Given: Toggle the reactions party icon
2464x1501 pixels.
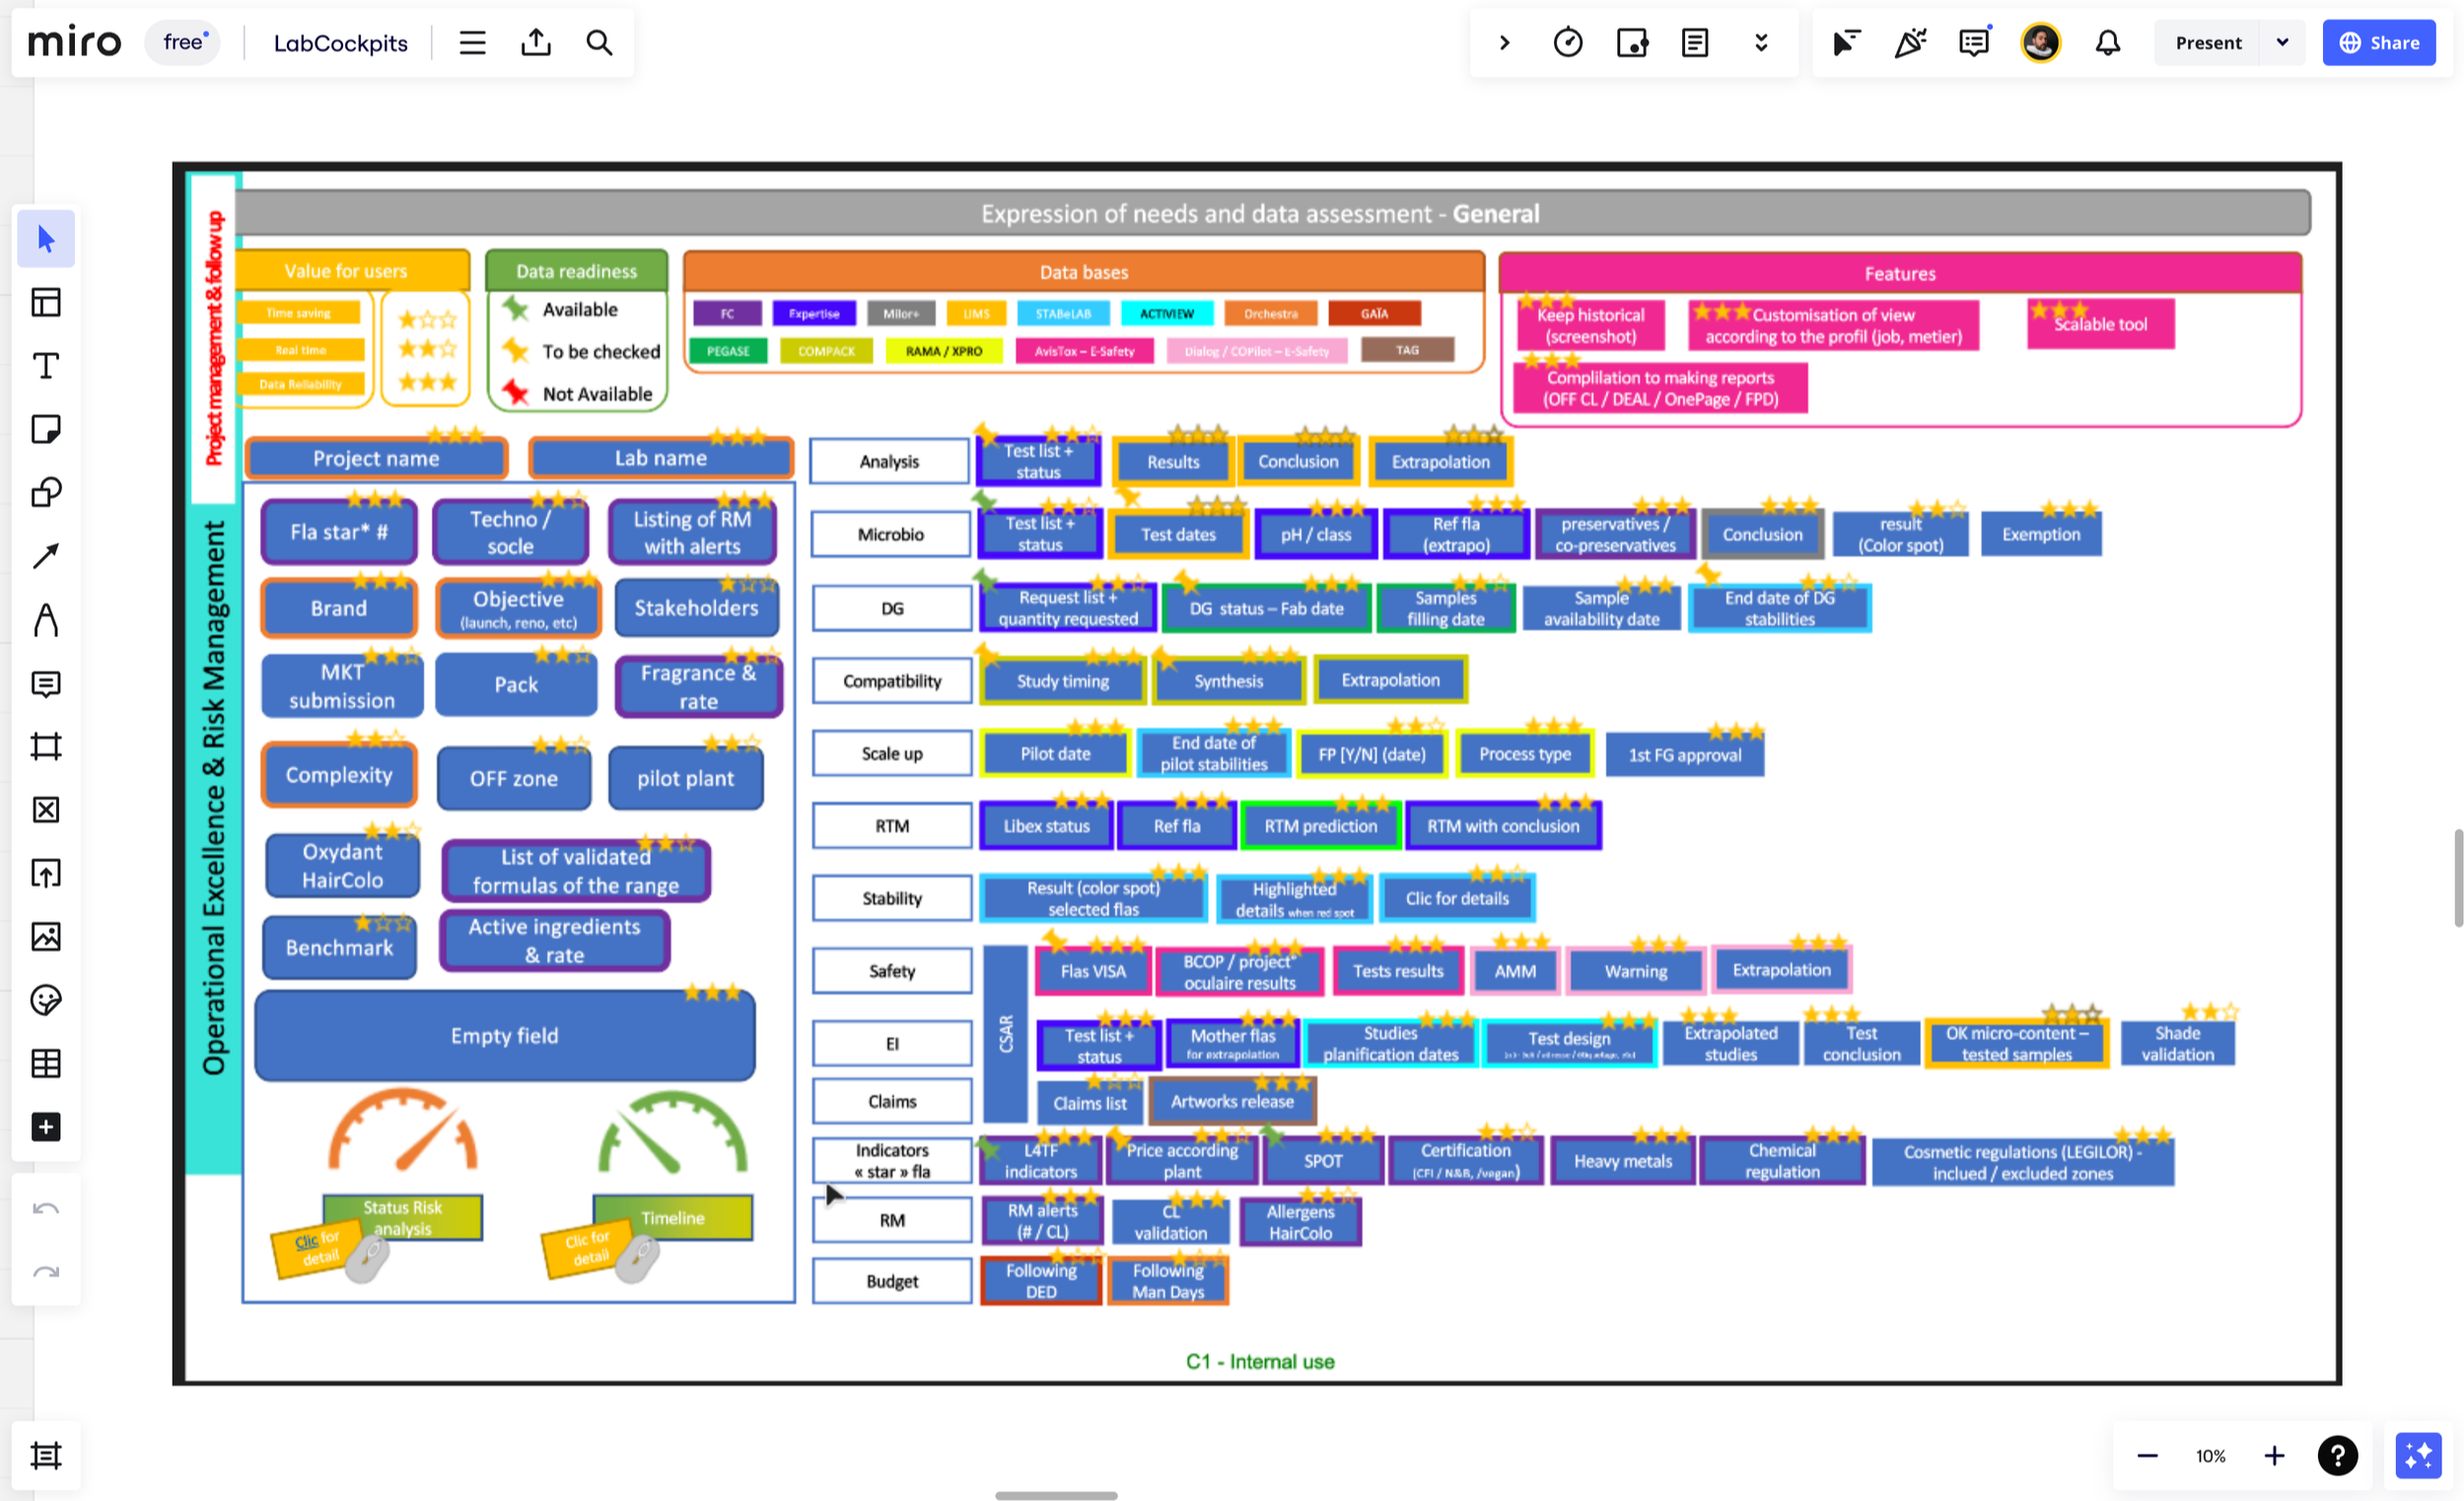Looking at the screenshot, I should tap(1910, 43).
